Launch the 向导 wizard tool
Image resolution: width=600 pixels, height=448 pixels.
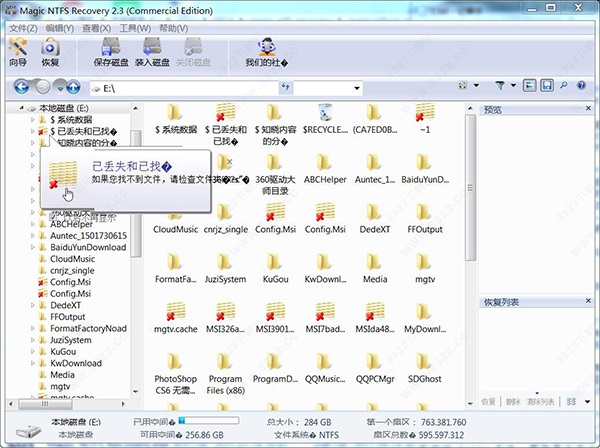click(x=18, y=52)
